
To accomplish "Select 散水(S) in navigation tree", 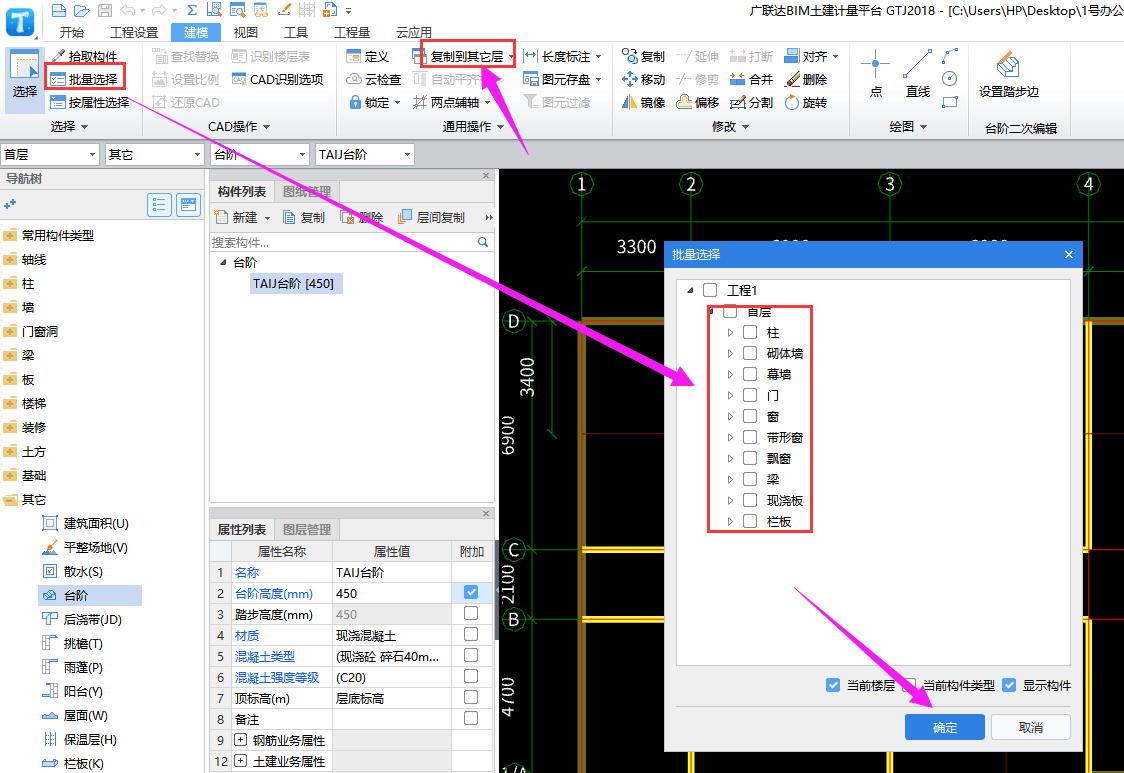I will point(83,572).
